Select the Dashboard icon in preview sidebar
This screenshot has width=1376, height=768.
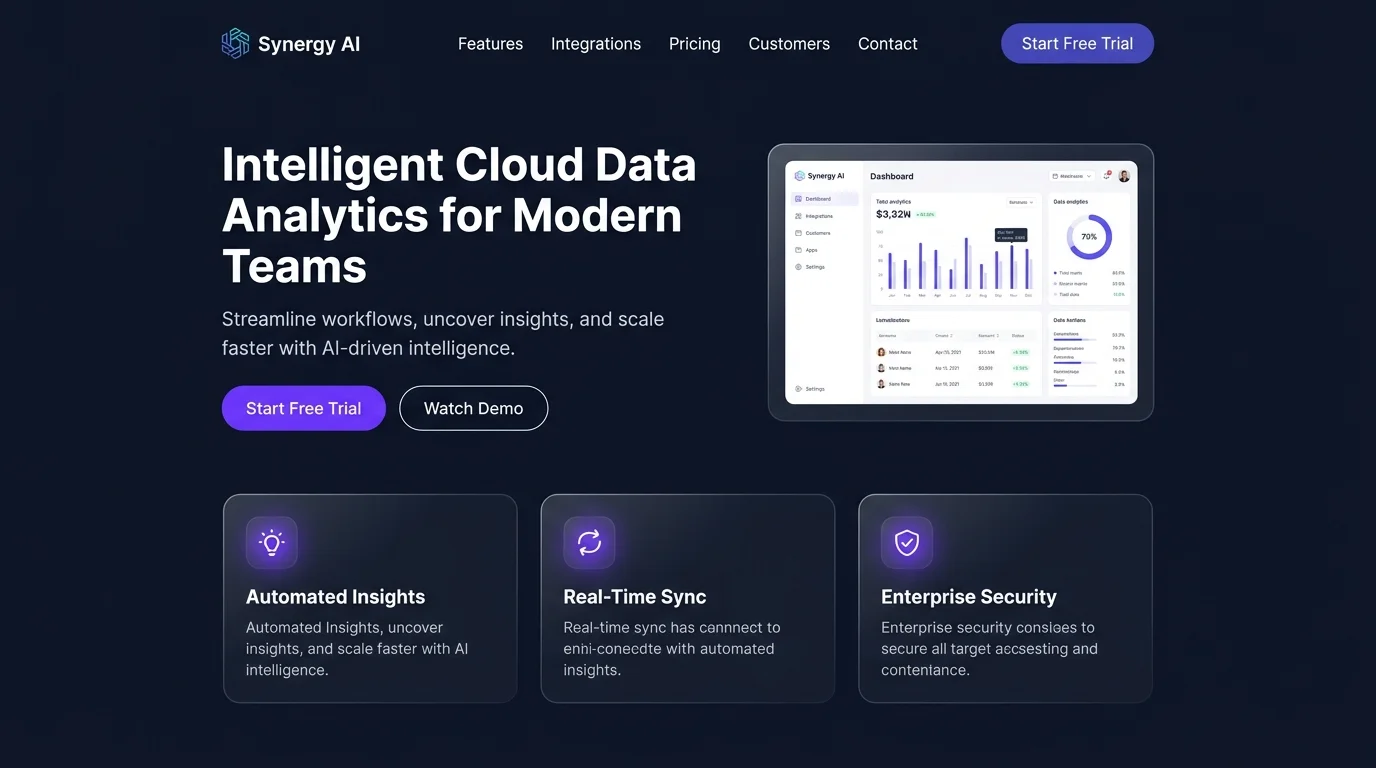coord(798,199)
